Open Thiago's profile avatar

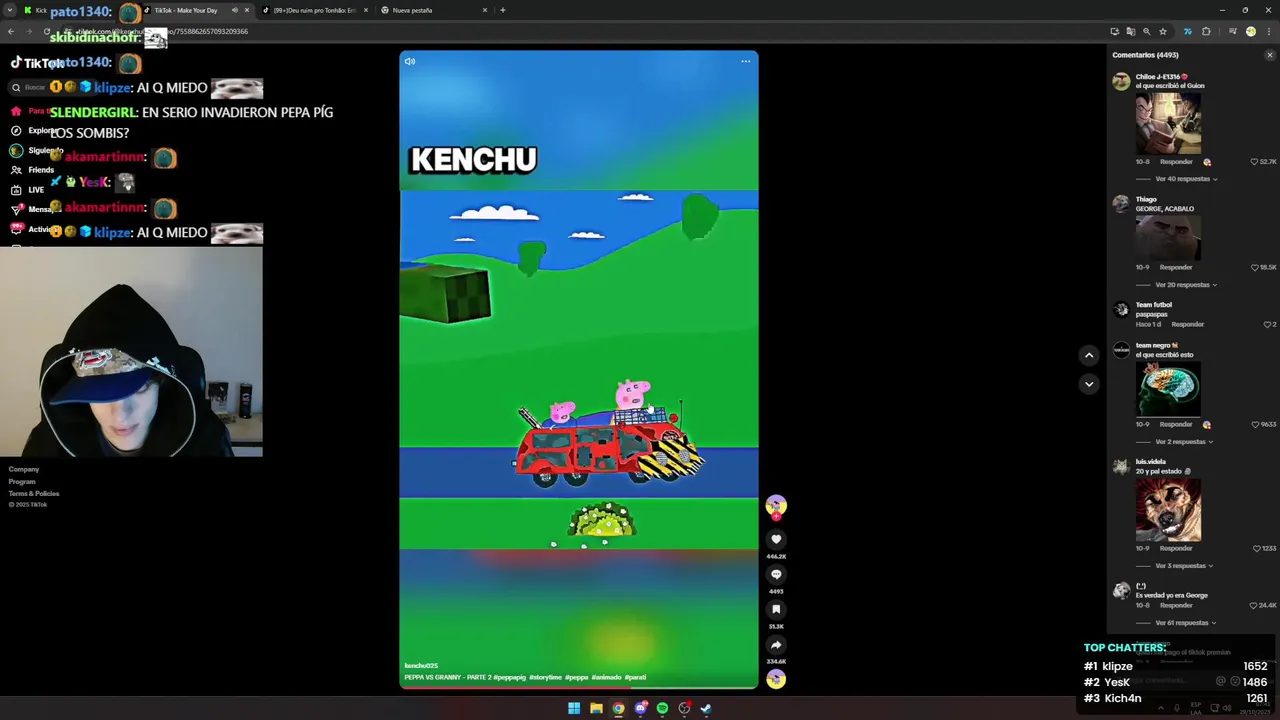click(x=1121, y=204)
